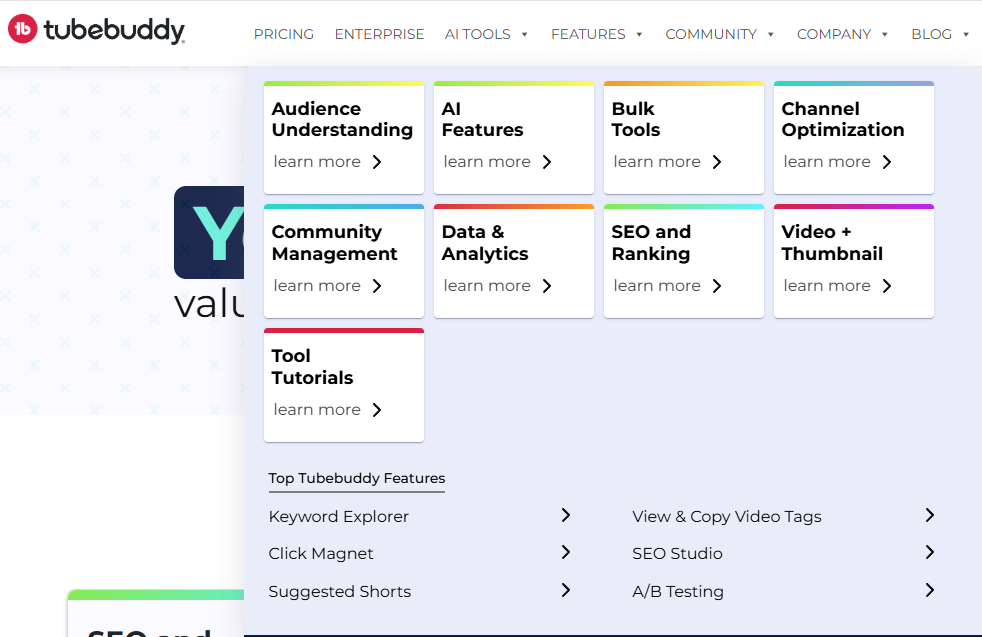This screenshot has width=982, height=637.
Task: Click learn more under Video + Thumbnail
Action: click(x=827, y=286)
